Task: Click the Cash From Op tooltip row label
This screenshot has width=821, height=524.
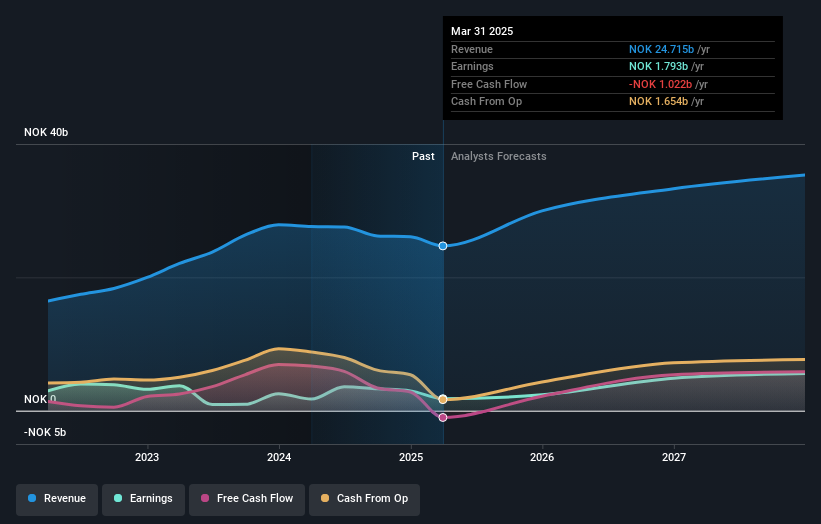Action: coord(486,102)
